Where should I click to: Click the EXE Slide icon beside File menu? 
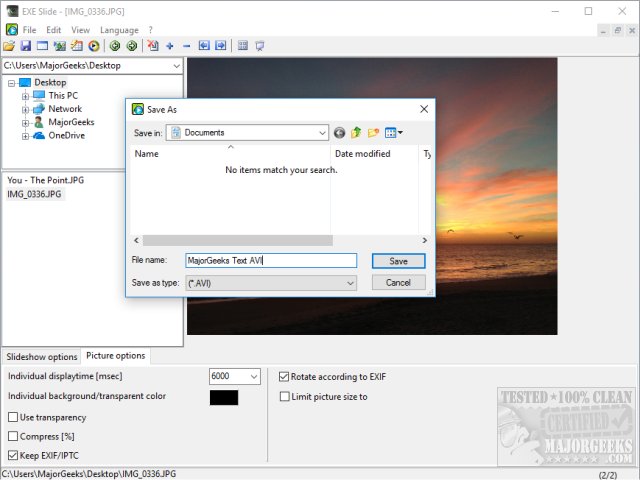(12, 29)
